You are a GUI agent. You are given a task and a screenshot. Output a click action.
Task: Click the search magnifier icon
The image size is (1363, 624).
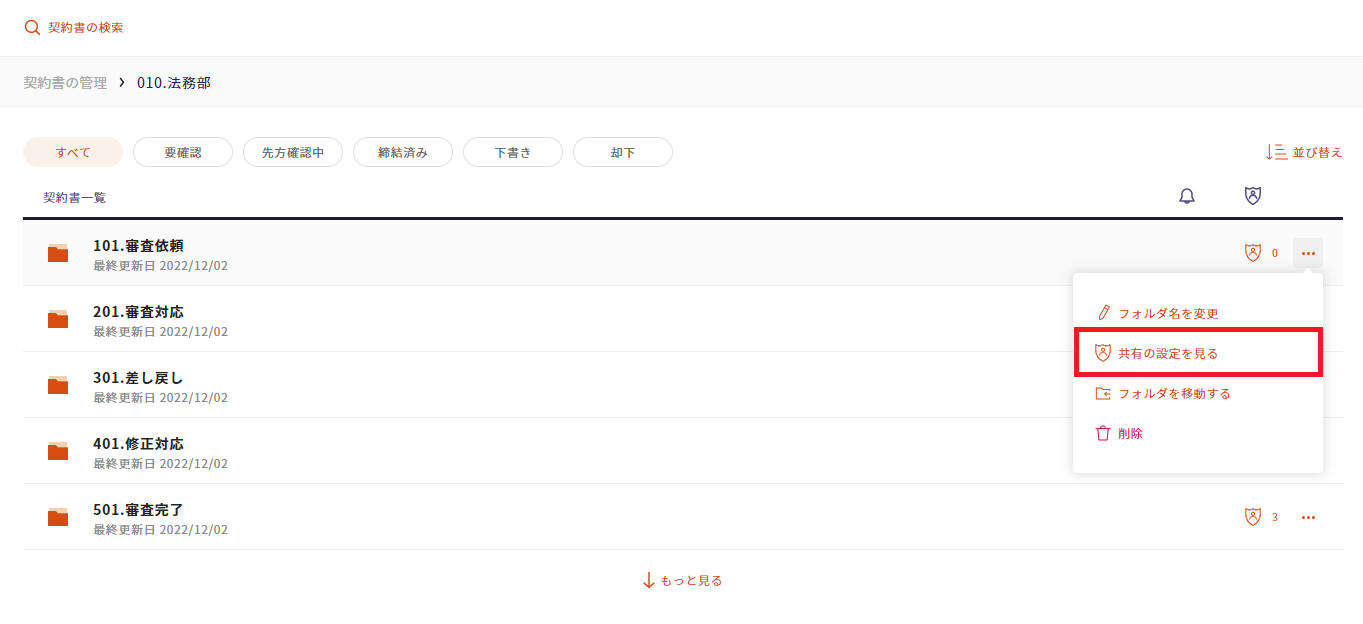33,28
